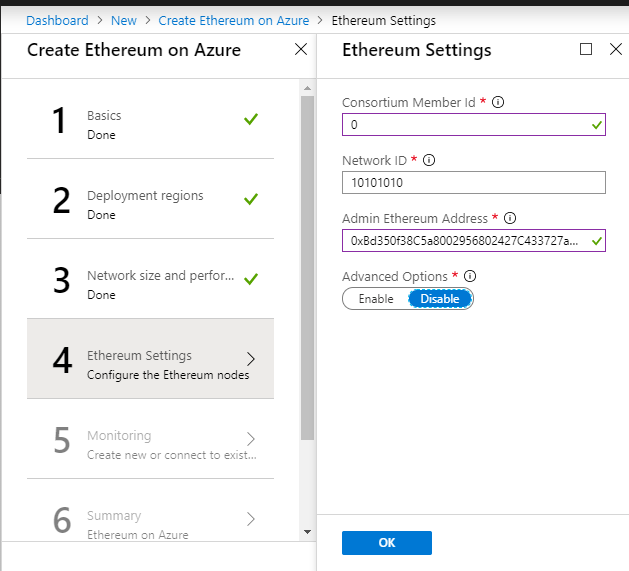Select step 6 Summary
Viewport: 629px width, 571px height.
click(150, 510)
